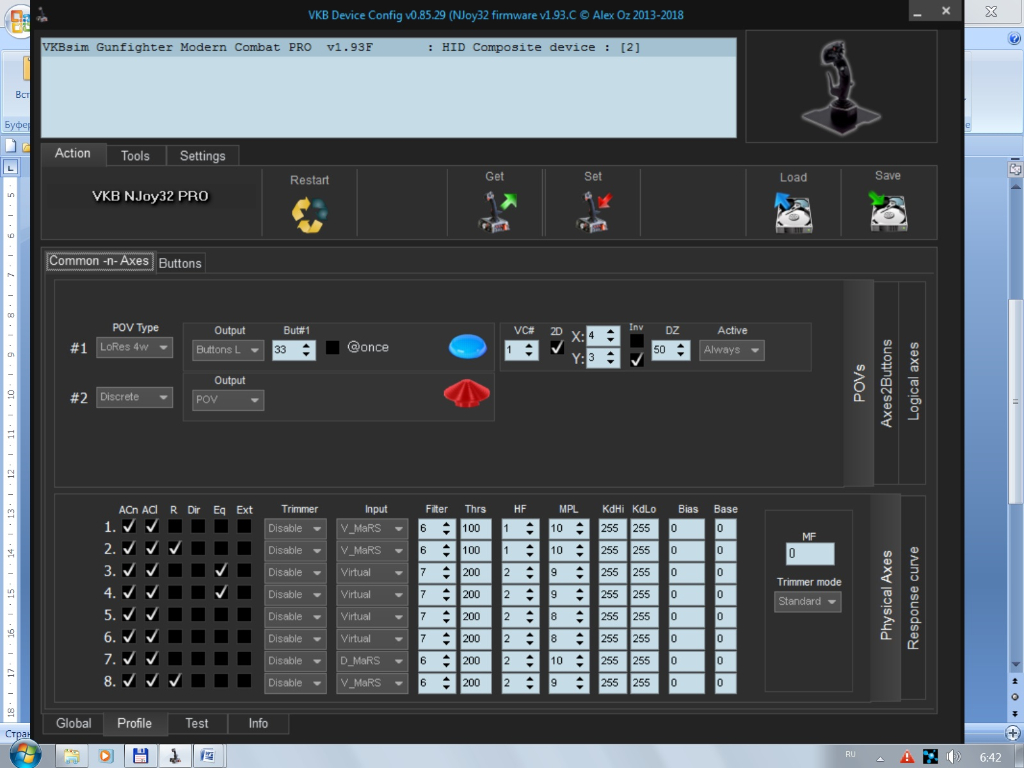Click the blue POV #1 button icon
The height and width of the screenshot is (768, 1024).
tap(467, 347)
